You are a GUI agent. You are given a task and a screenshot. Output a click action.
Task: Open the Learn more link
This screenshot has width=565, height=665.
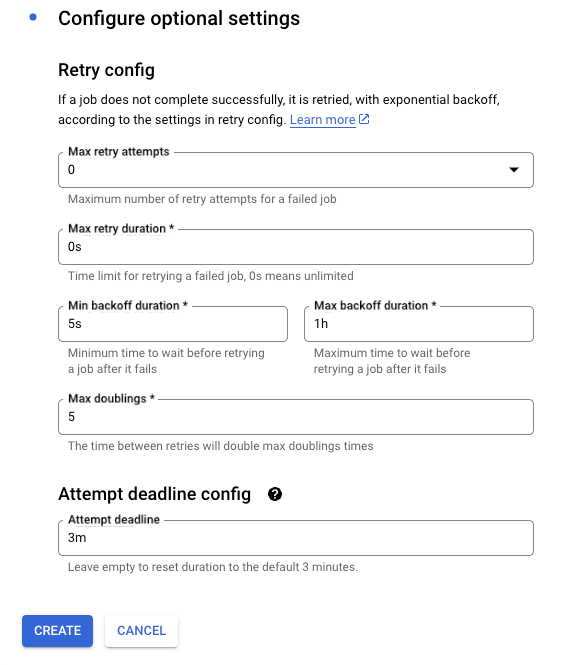click(322, 120)
